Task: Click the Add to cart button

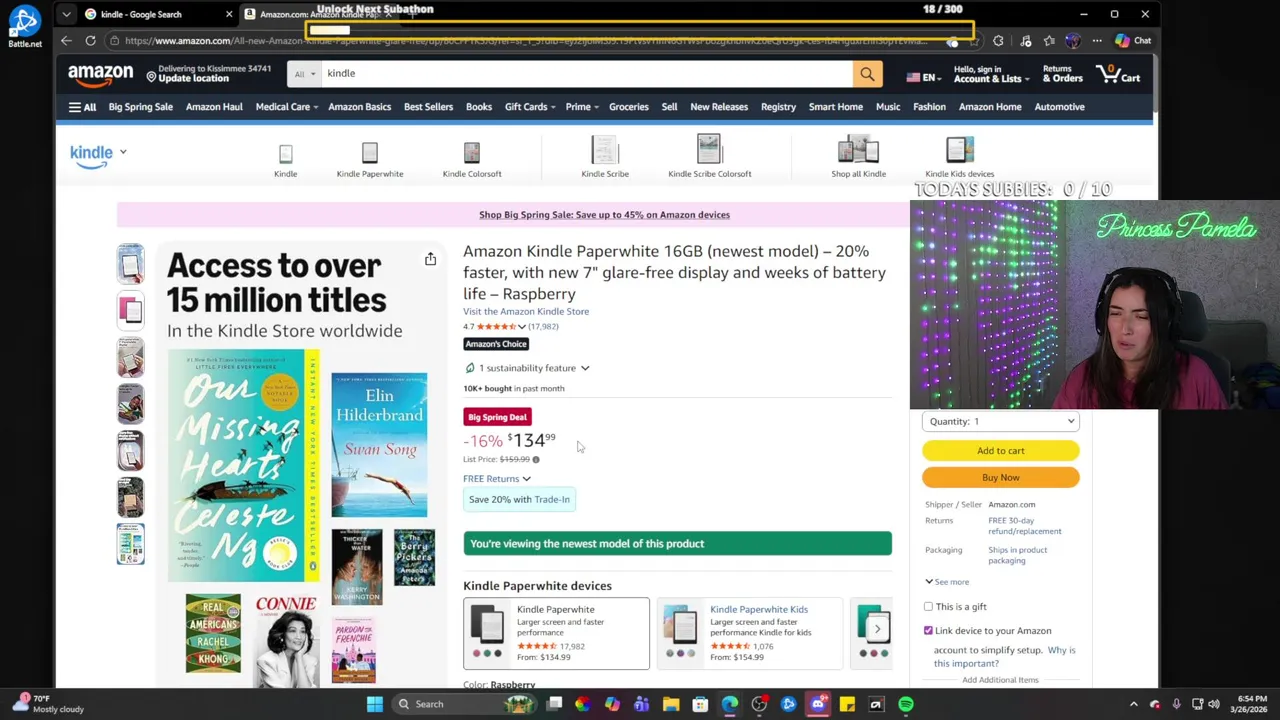Action: point(1001,451)
